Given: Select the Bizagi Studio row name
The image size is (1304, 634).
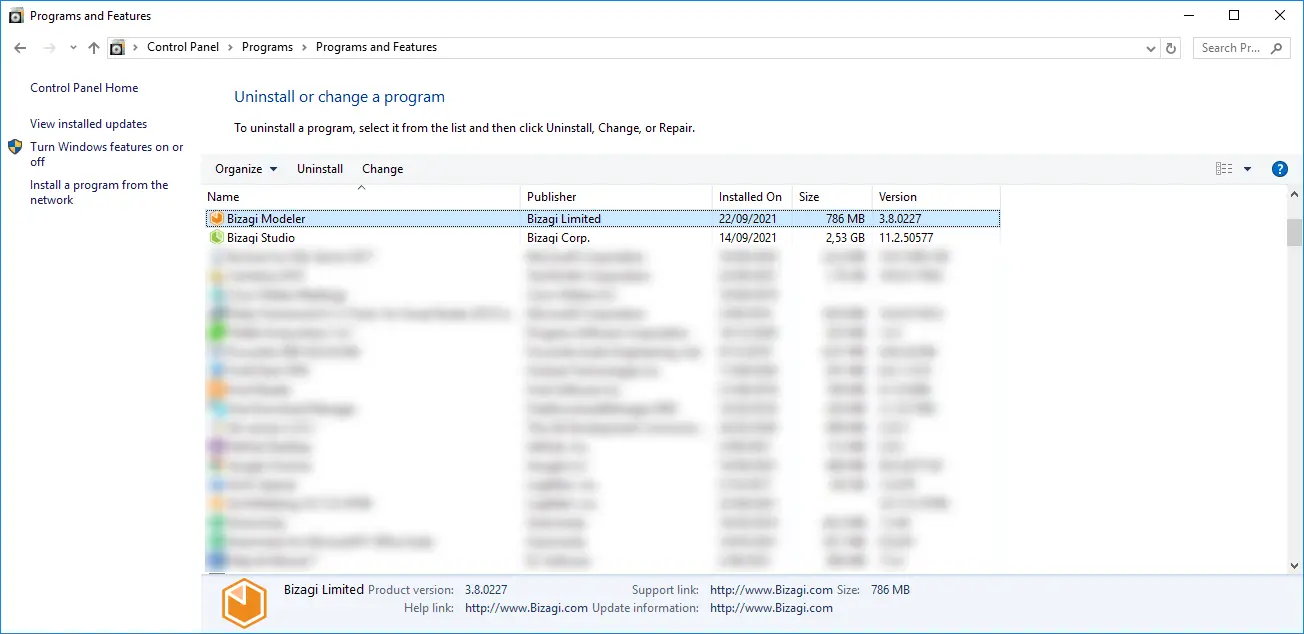Looking at the screenshot, I should [261, 238].
